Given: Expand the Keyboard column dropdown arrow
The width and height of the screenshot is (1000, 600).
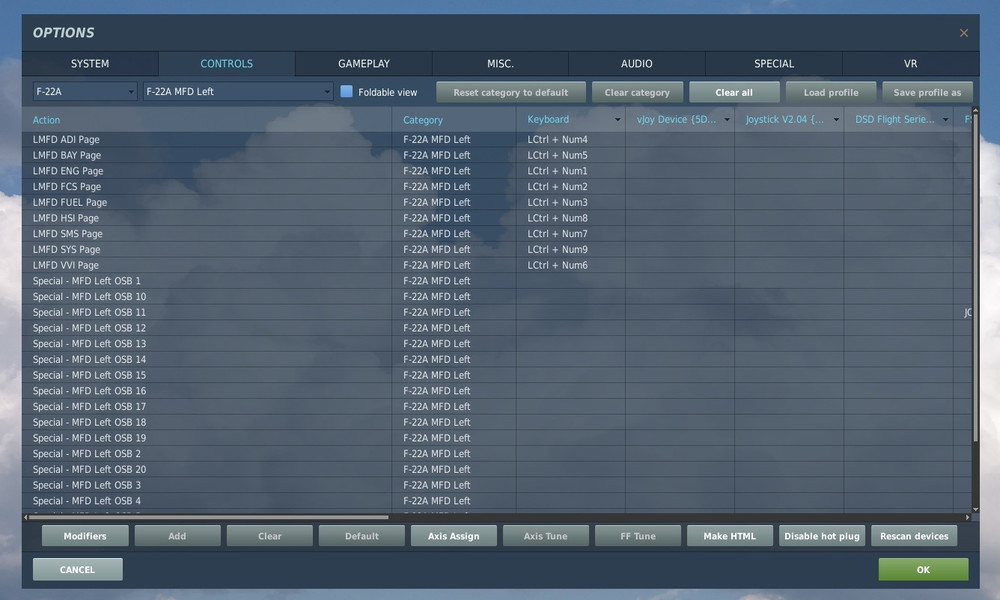Looking at the screenshot, I should tap(617, 119).
